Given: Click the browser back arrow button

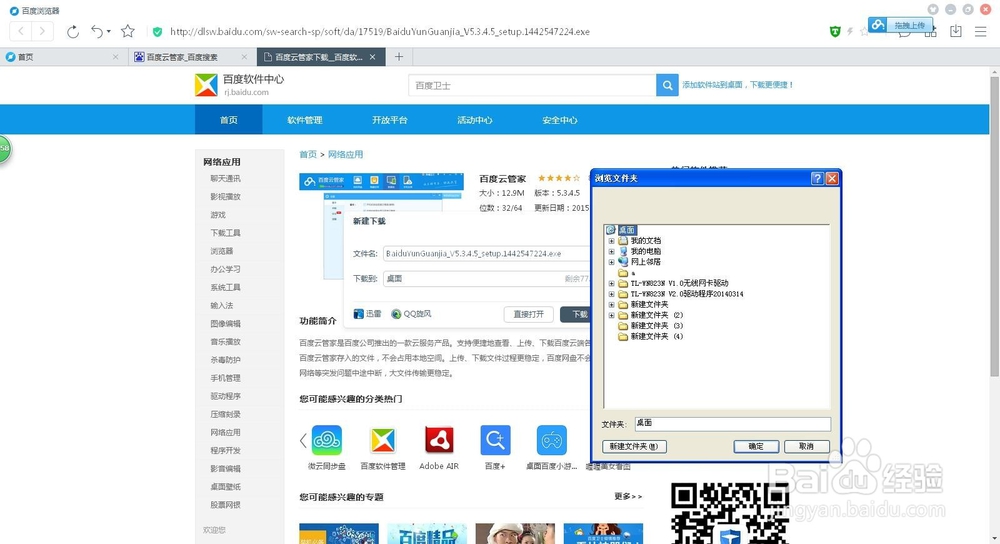Looking at the screenshot, I should point(21,31).
